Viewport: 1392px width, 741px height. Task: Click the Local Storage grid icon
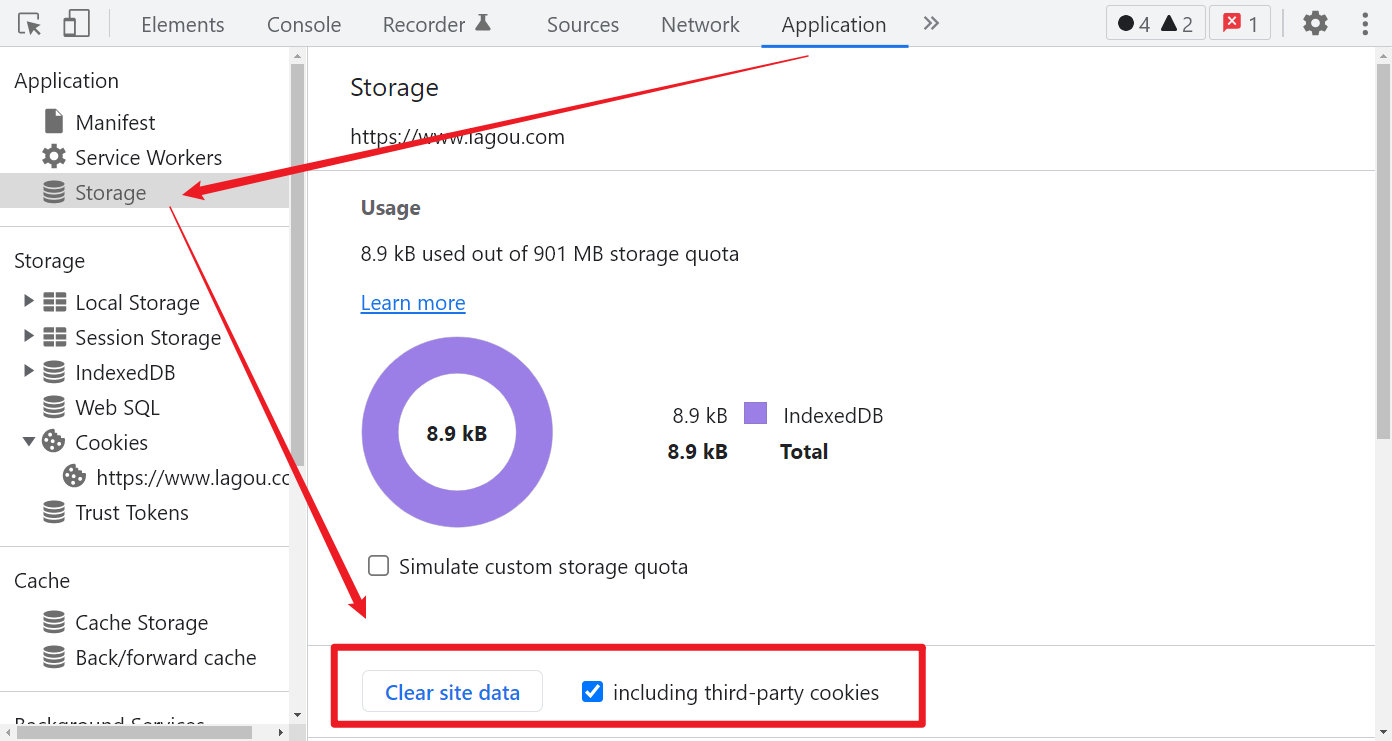pyautogui.click(x=54, y=302)
